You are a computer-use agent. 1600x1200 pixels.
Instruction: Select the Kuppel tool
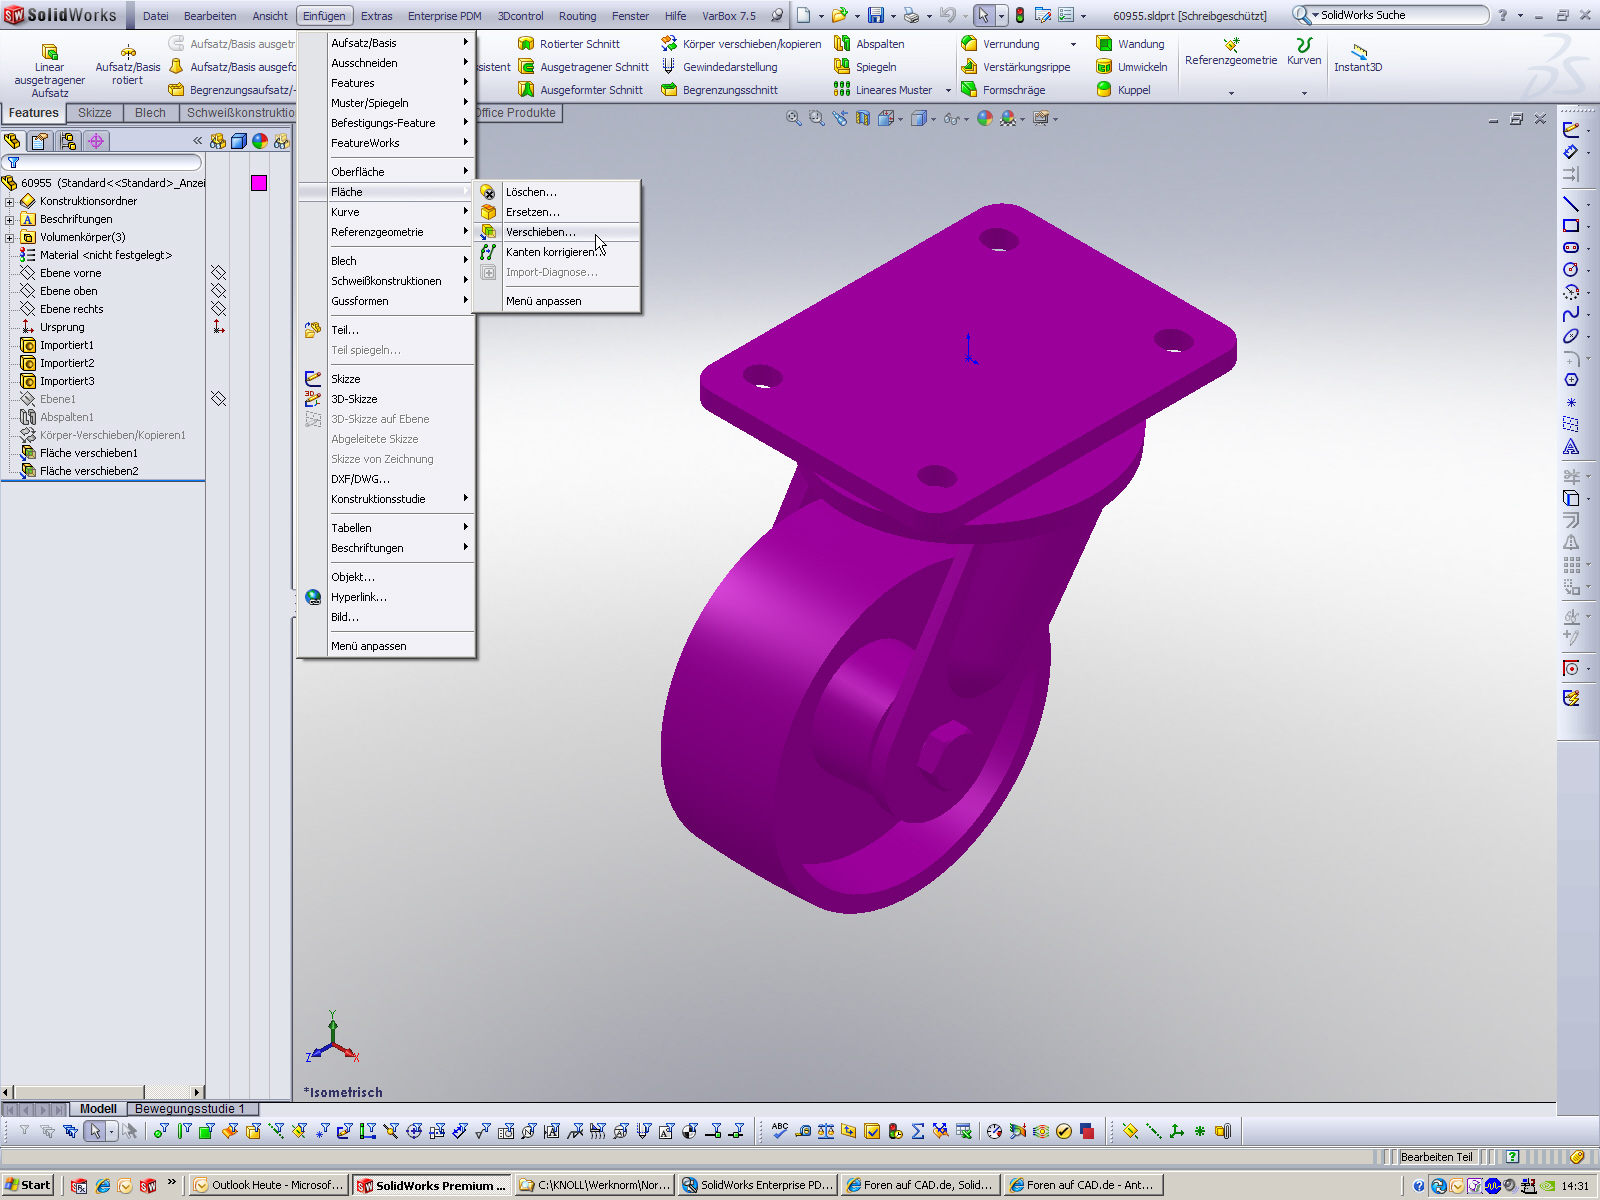tap(1123, 90)
